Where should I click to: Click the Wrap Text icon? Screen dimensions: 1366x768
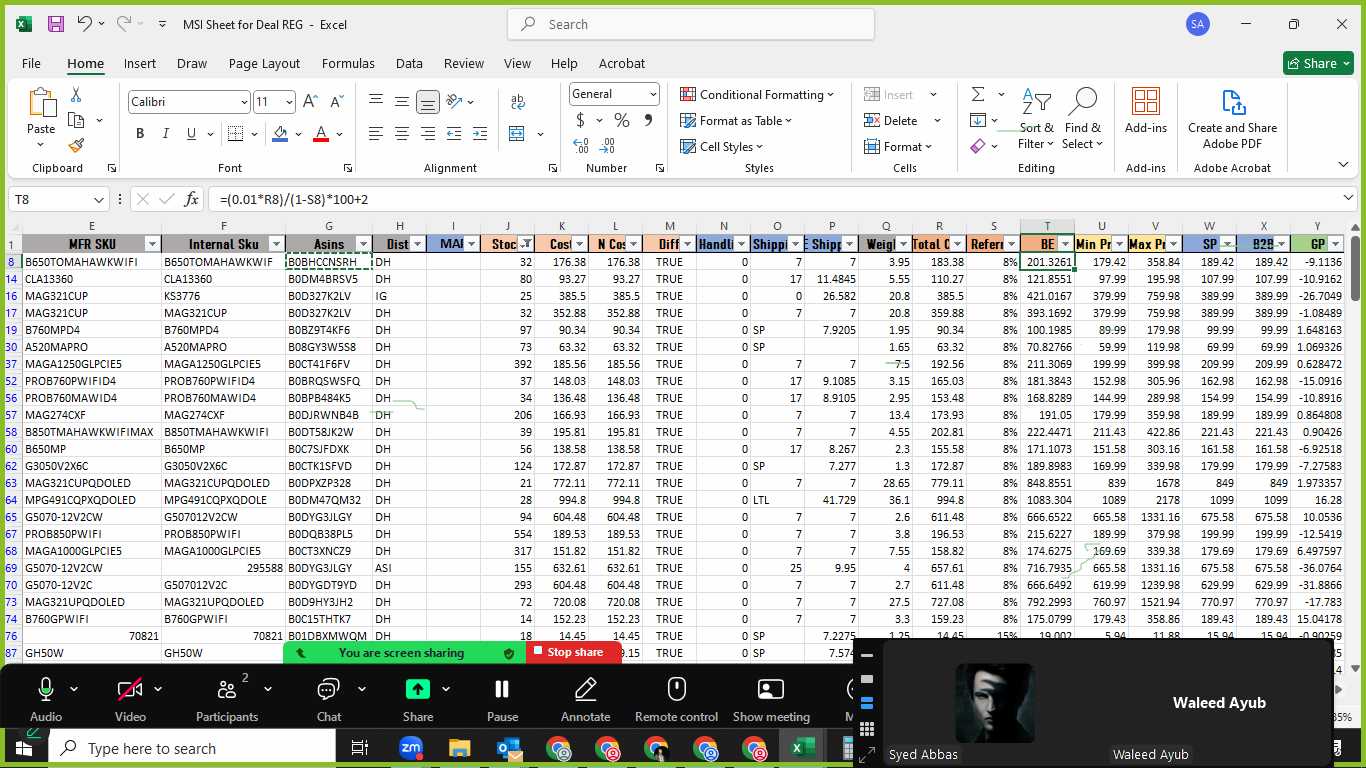[518, 102]
